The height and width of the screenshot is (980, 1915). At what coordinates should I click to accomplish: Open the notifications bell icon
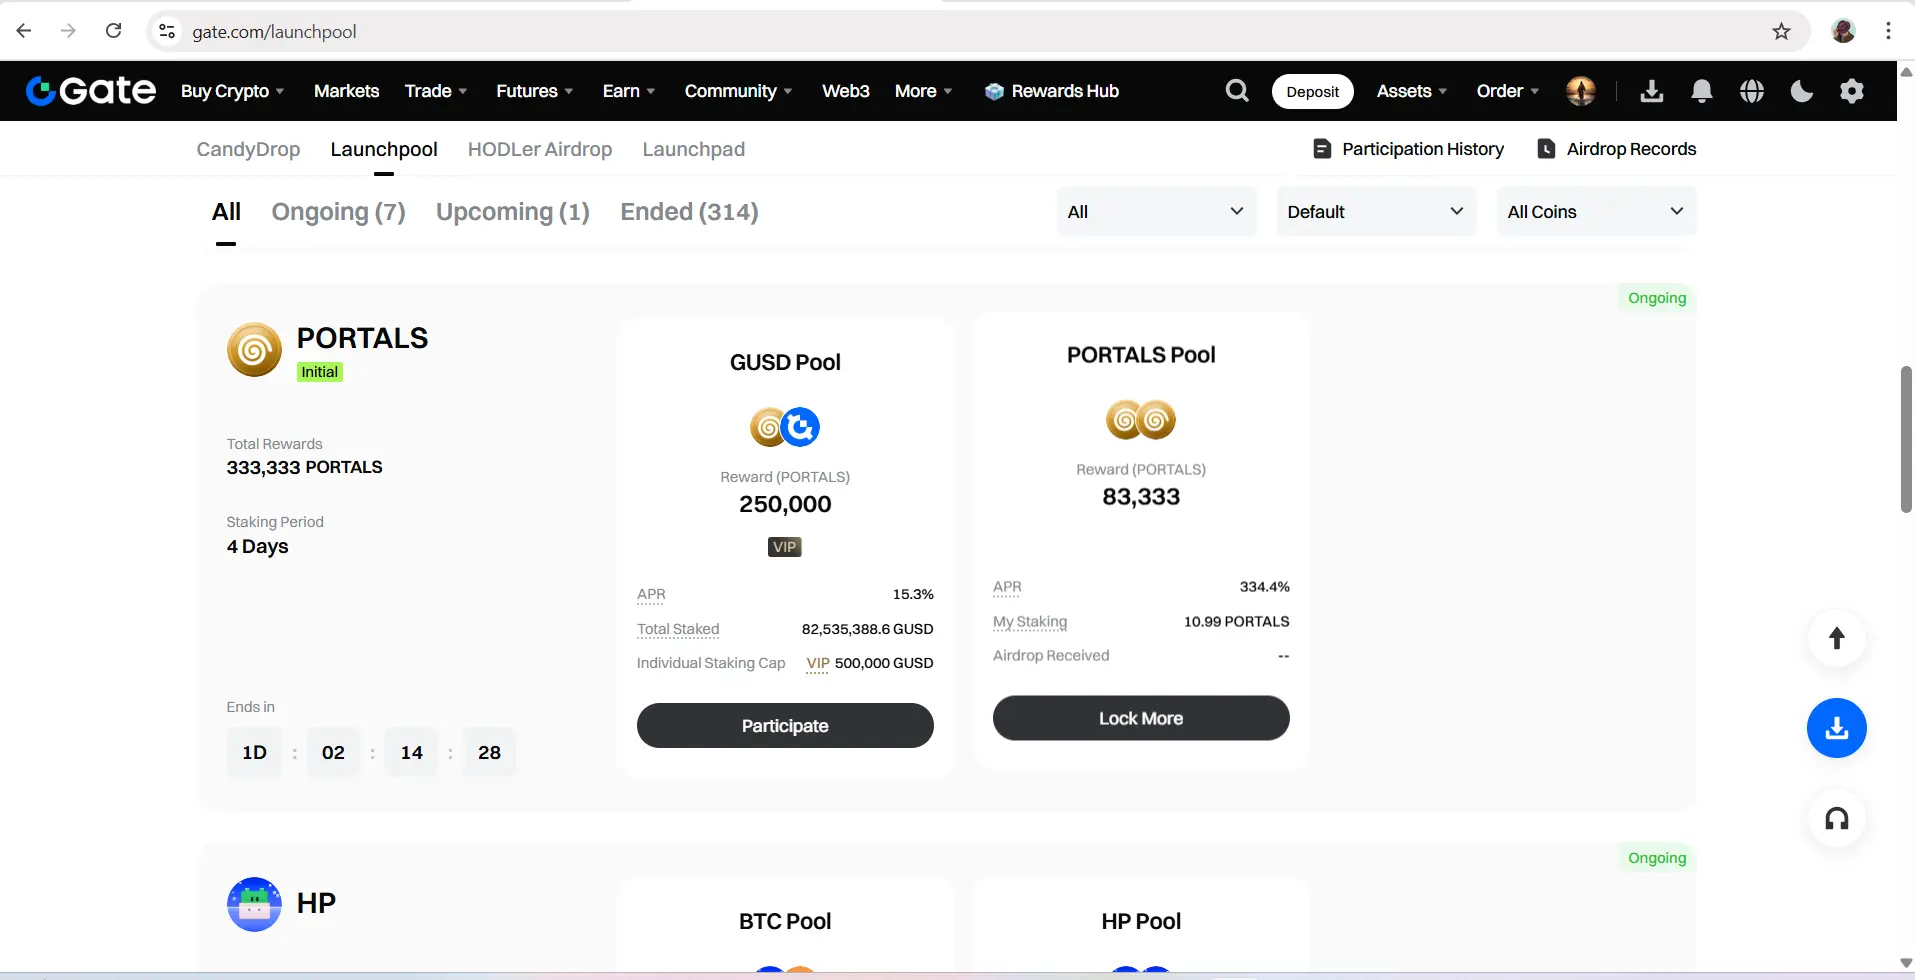pyautogui.click(x=1702, y=91)
